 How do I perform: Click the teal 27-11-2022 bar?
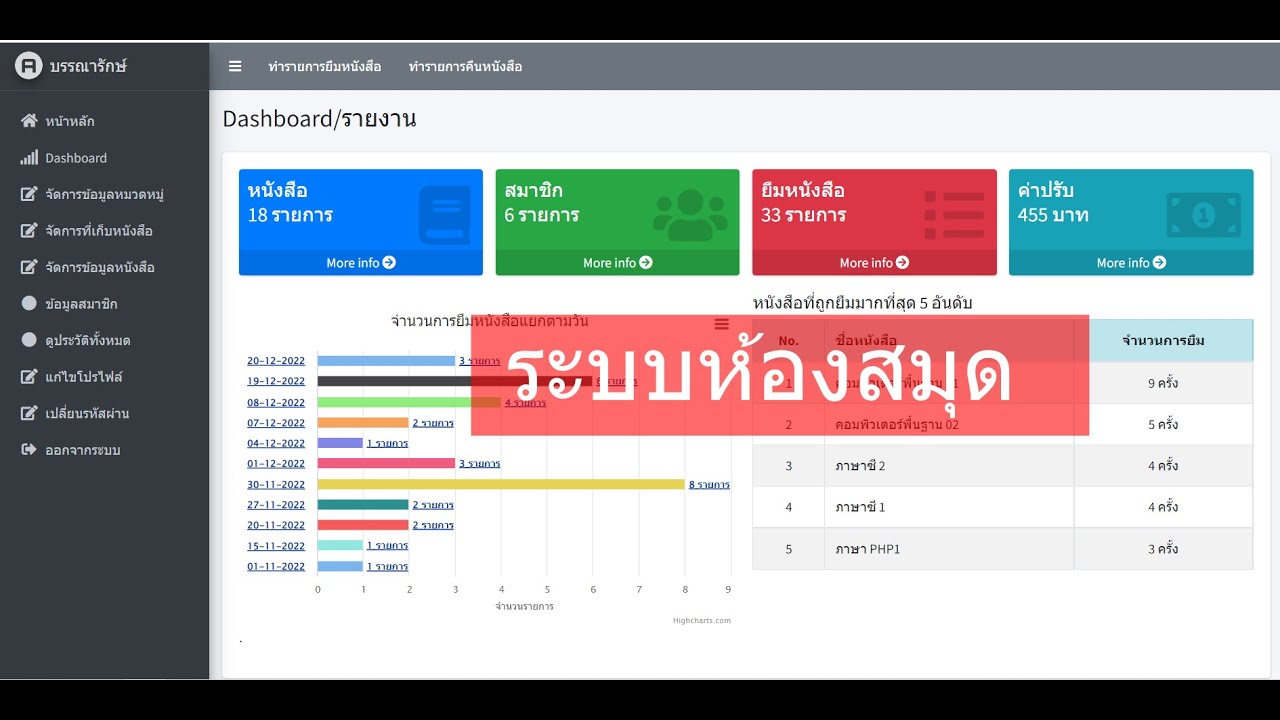363,505
